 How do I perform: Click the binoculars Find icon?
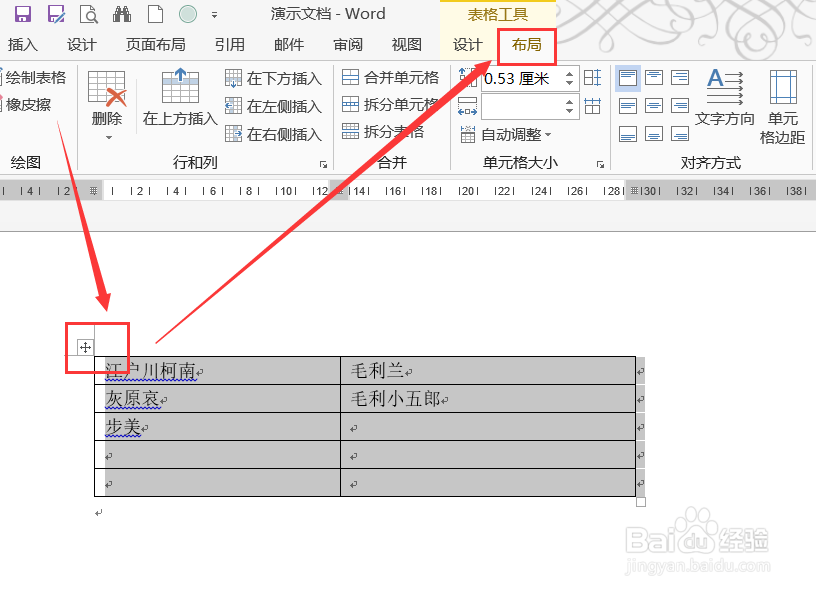122,14
